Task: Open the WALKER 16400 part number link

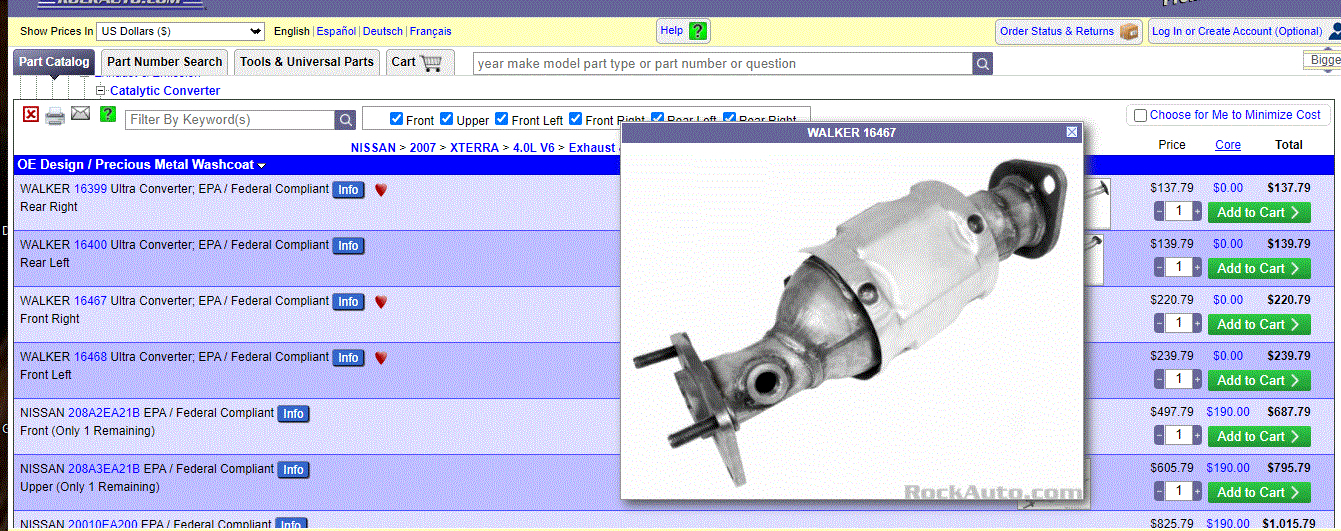Action: (x=90, y=245)
